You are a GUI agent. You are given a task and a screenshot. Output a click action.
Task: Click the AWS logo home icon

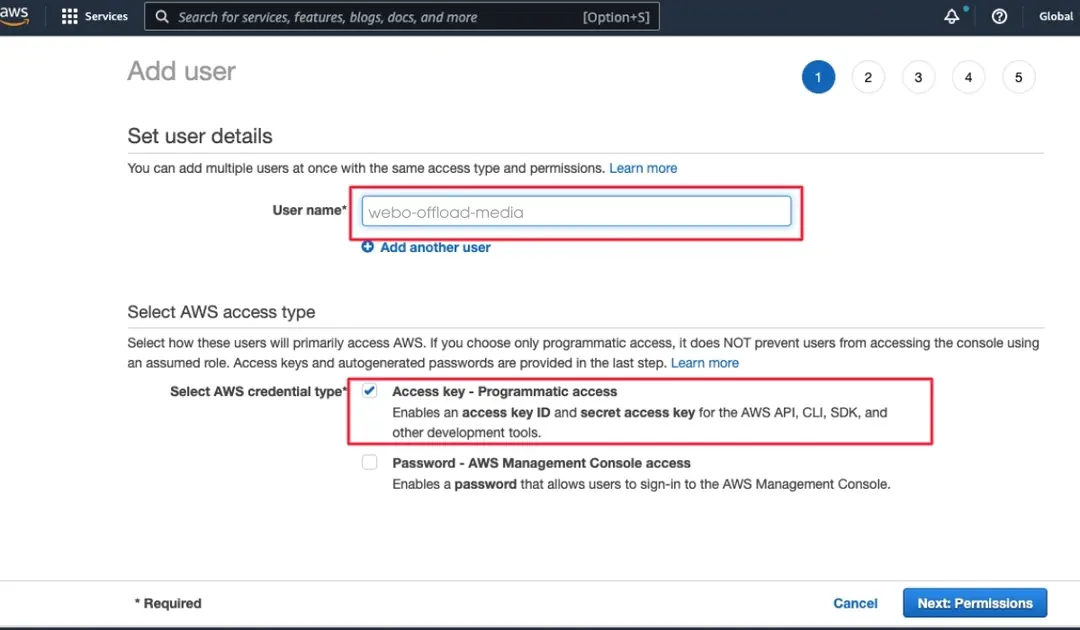[15, 16]
